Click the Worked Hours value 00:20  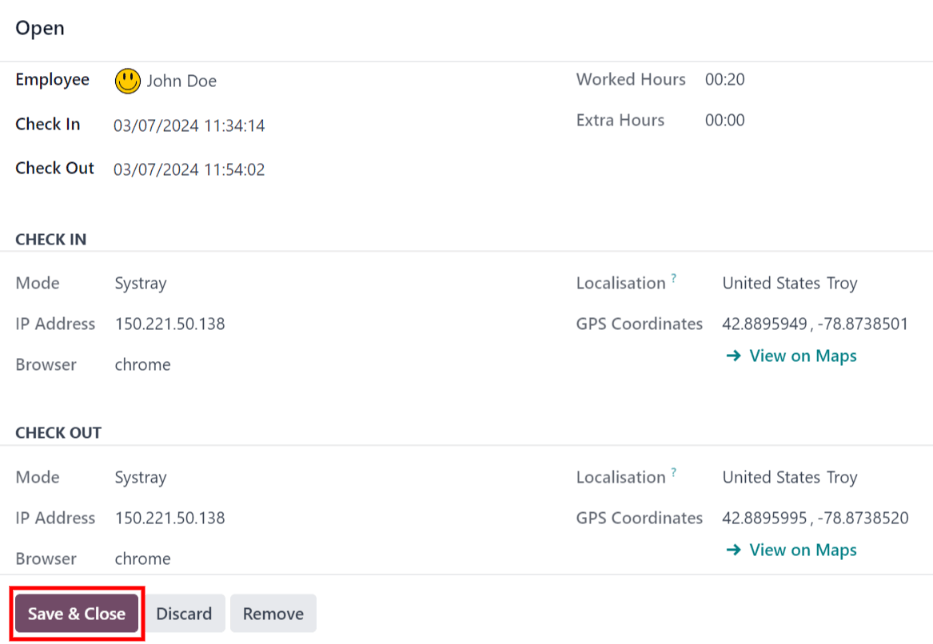tap(725, 80)
